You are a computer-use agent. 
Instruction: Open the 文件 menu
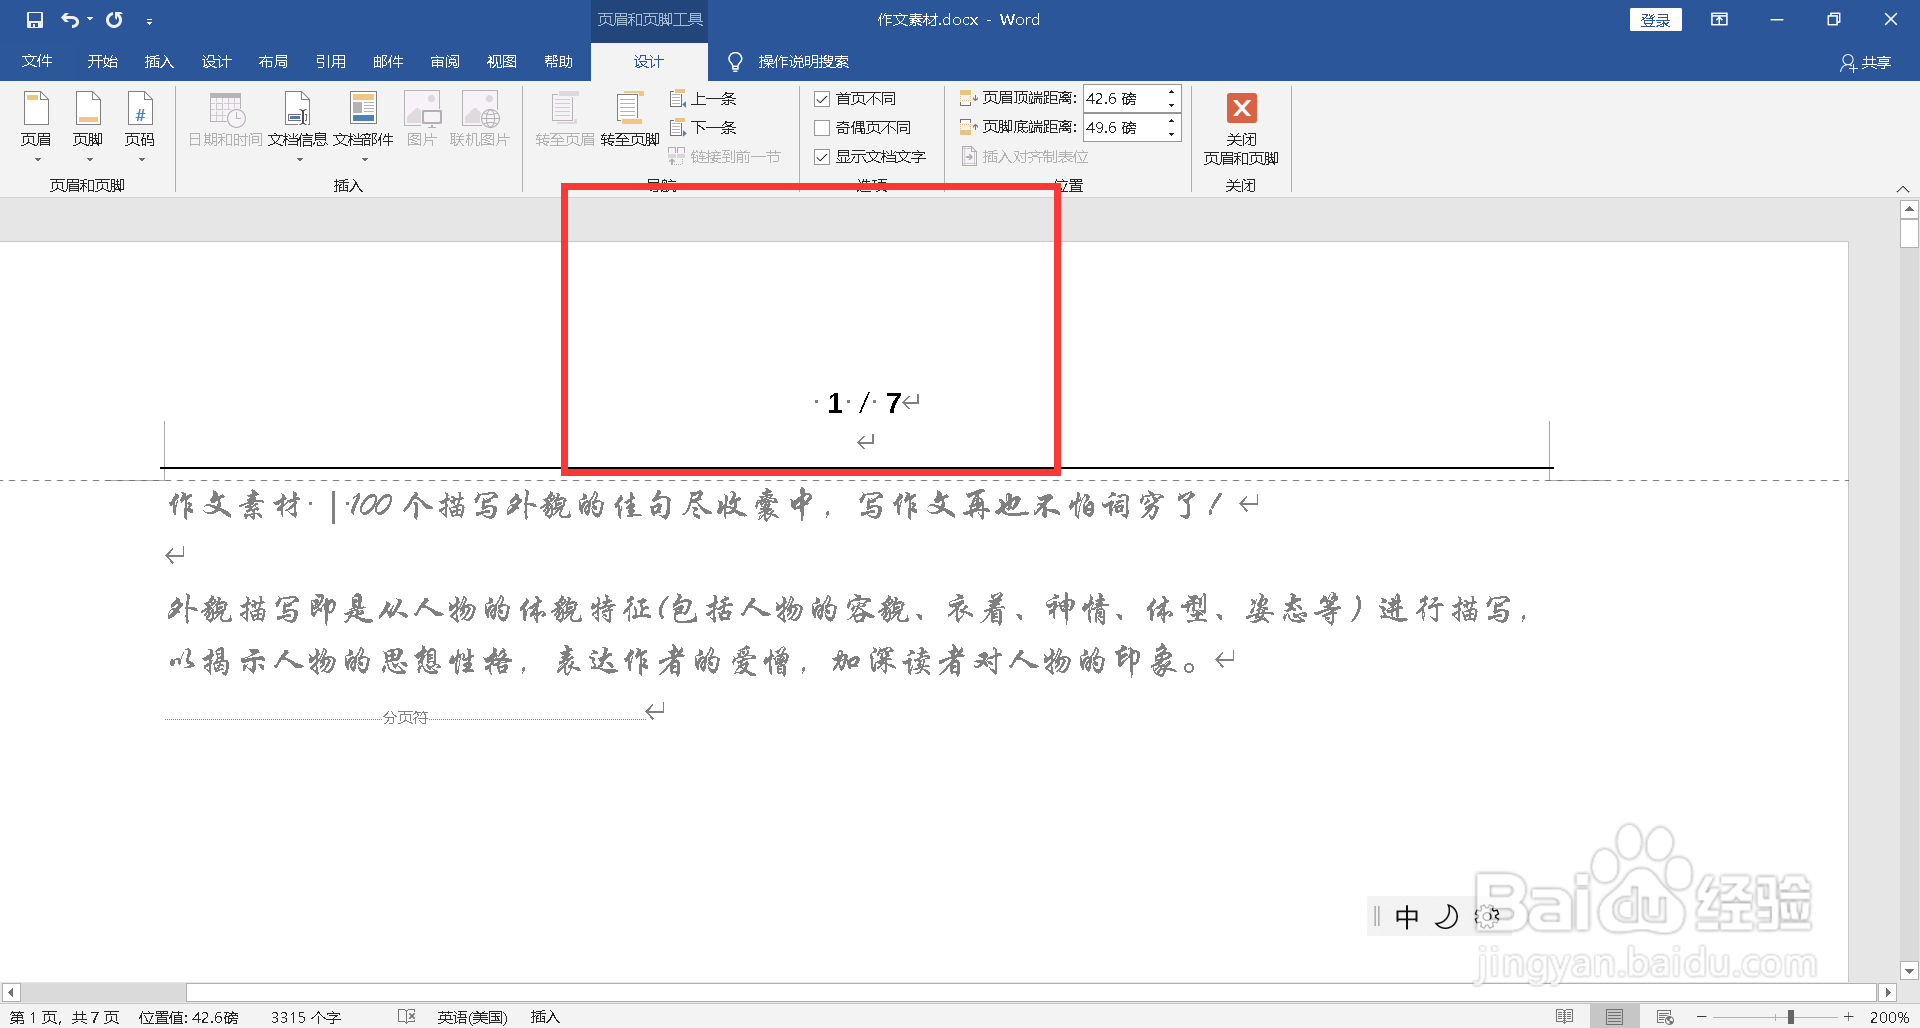37,62
